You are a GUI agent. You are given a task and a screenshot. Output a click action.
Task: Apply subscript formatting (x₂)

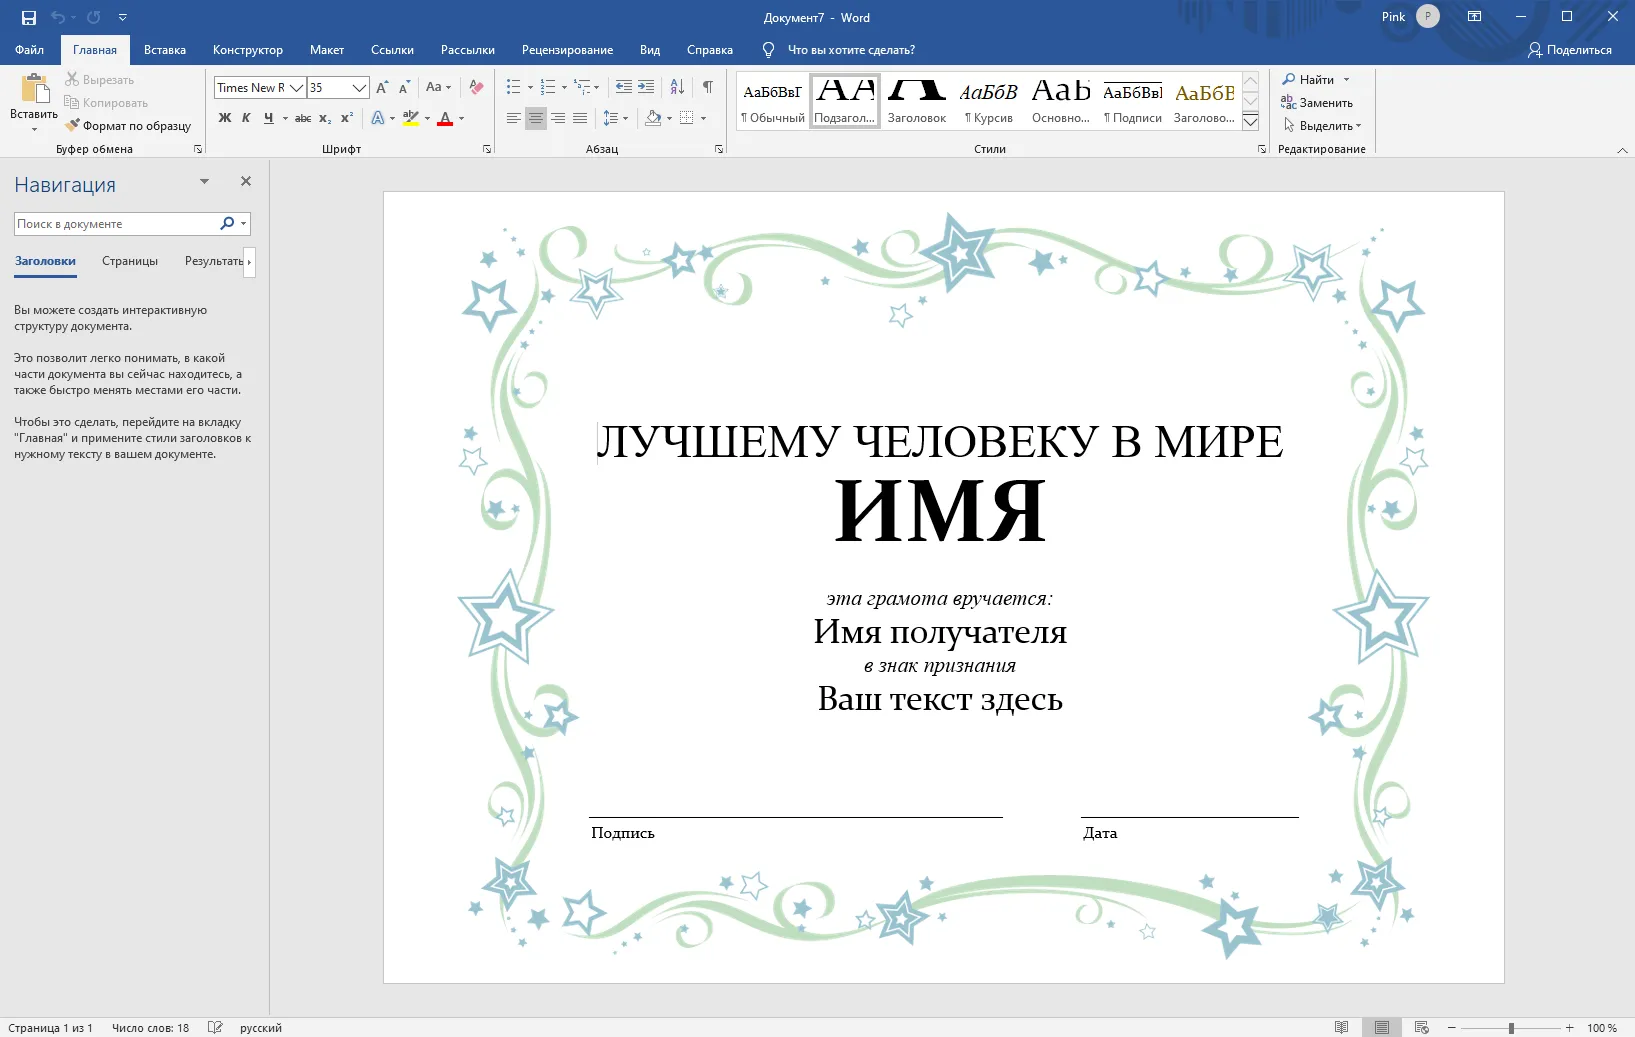325,118
